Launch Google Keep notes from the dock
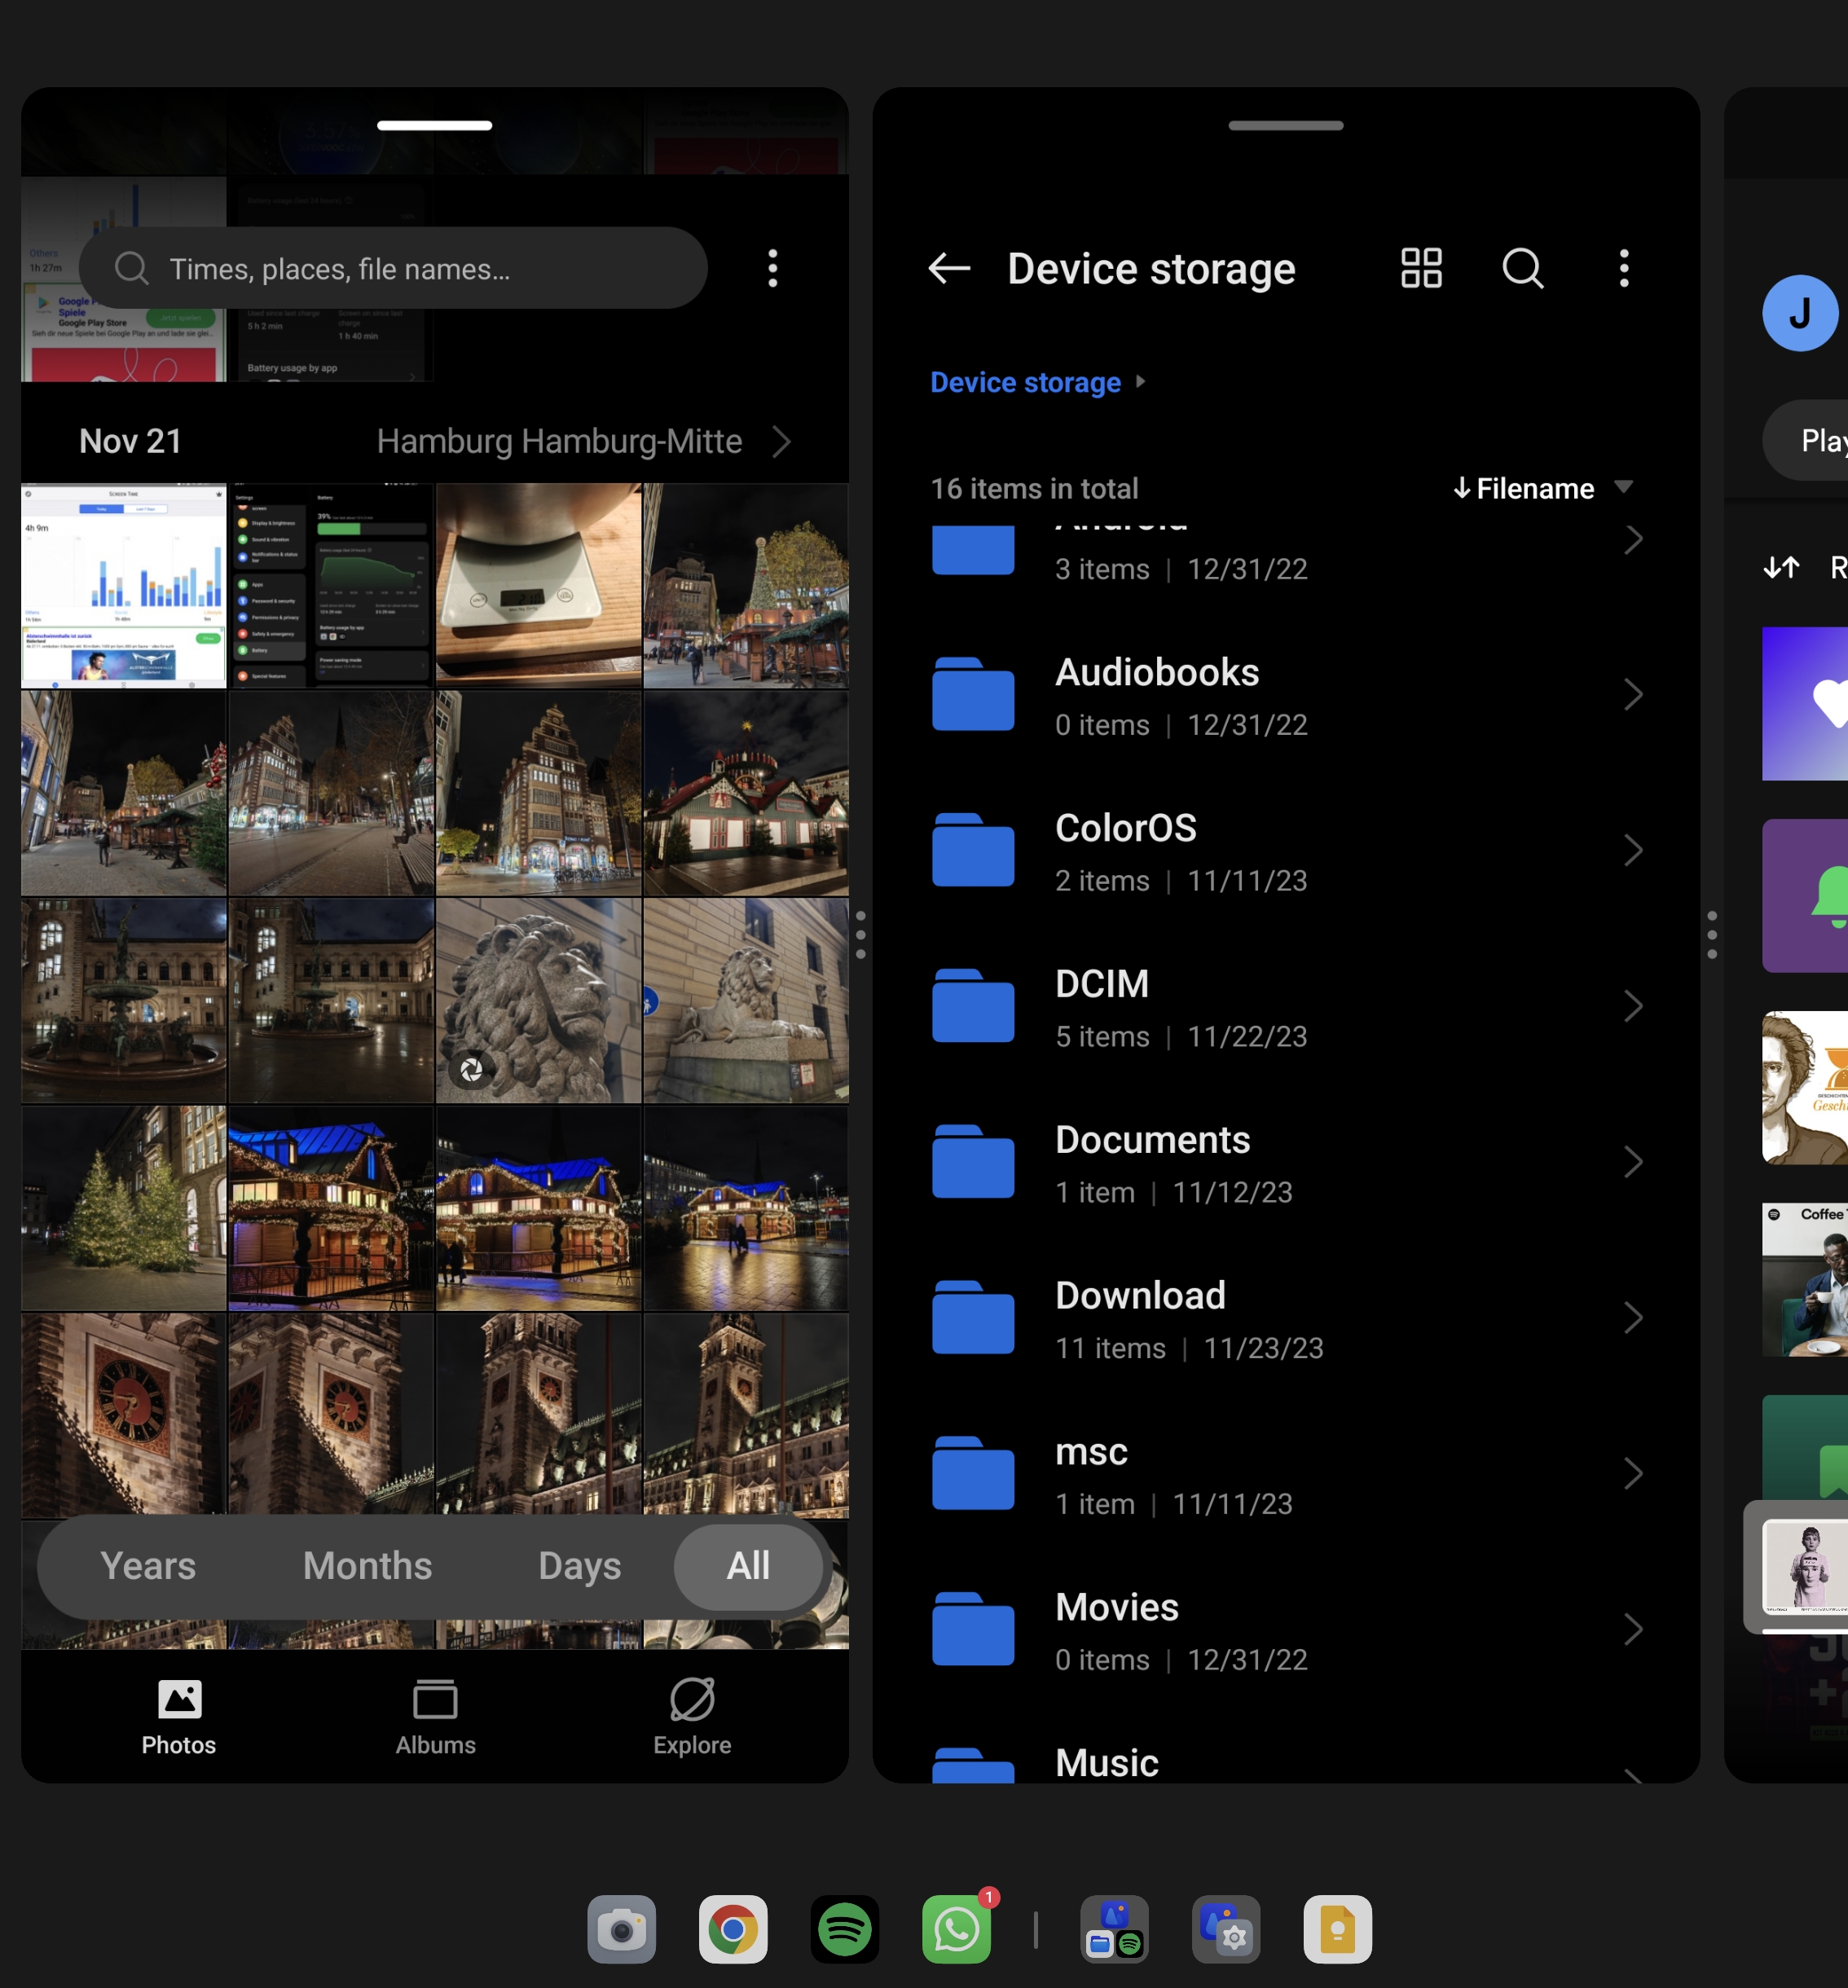This screenshot has width=1848, height=1988. (x=1338, y=1929)
